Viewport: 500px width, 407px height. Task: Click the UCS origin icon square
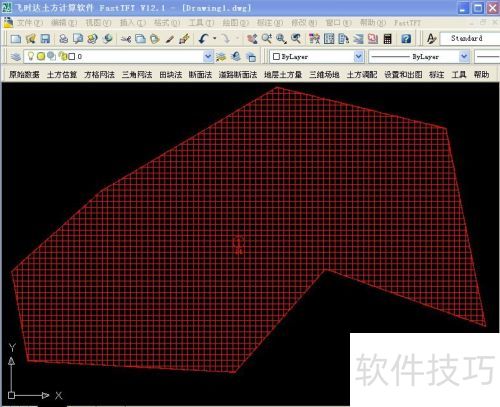(x=11, y=395)
